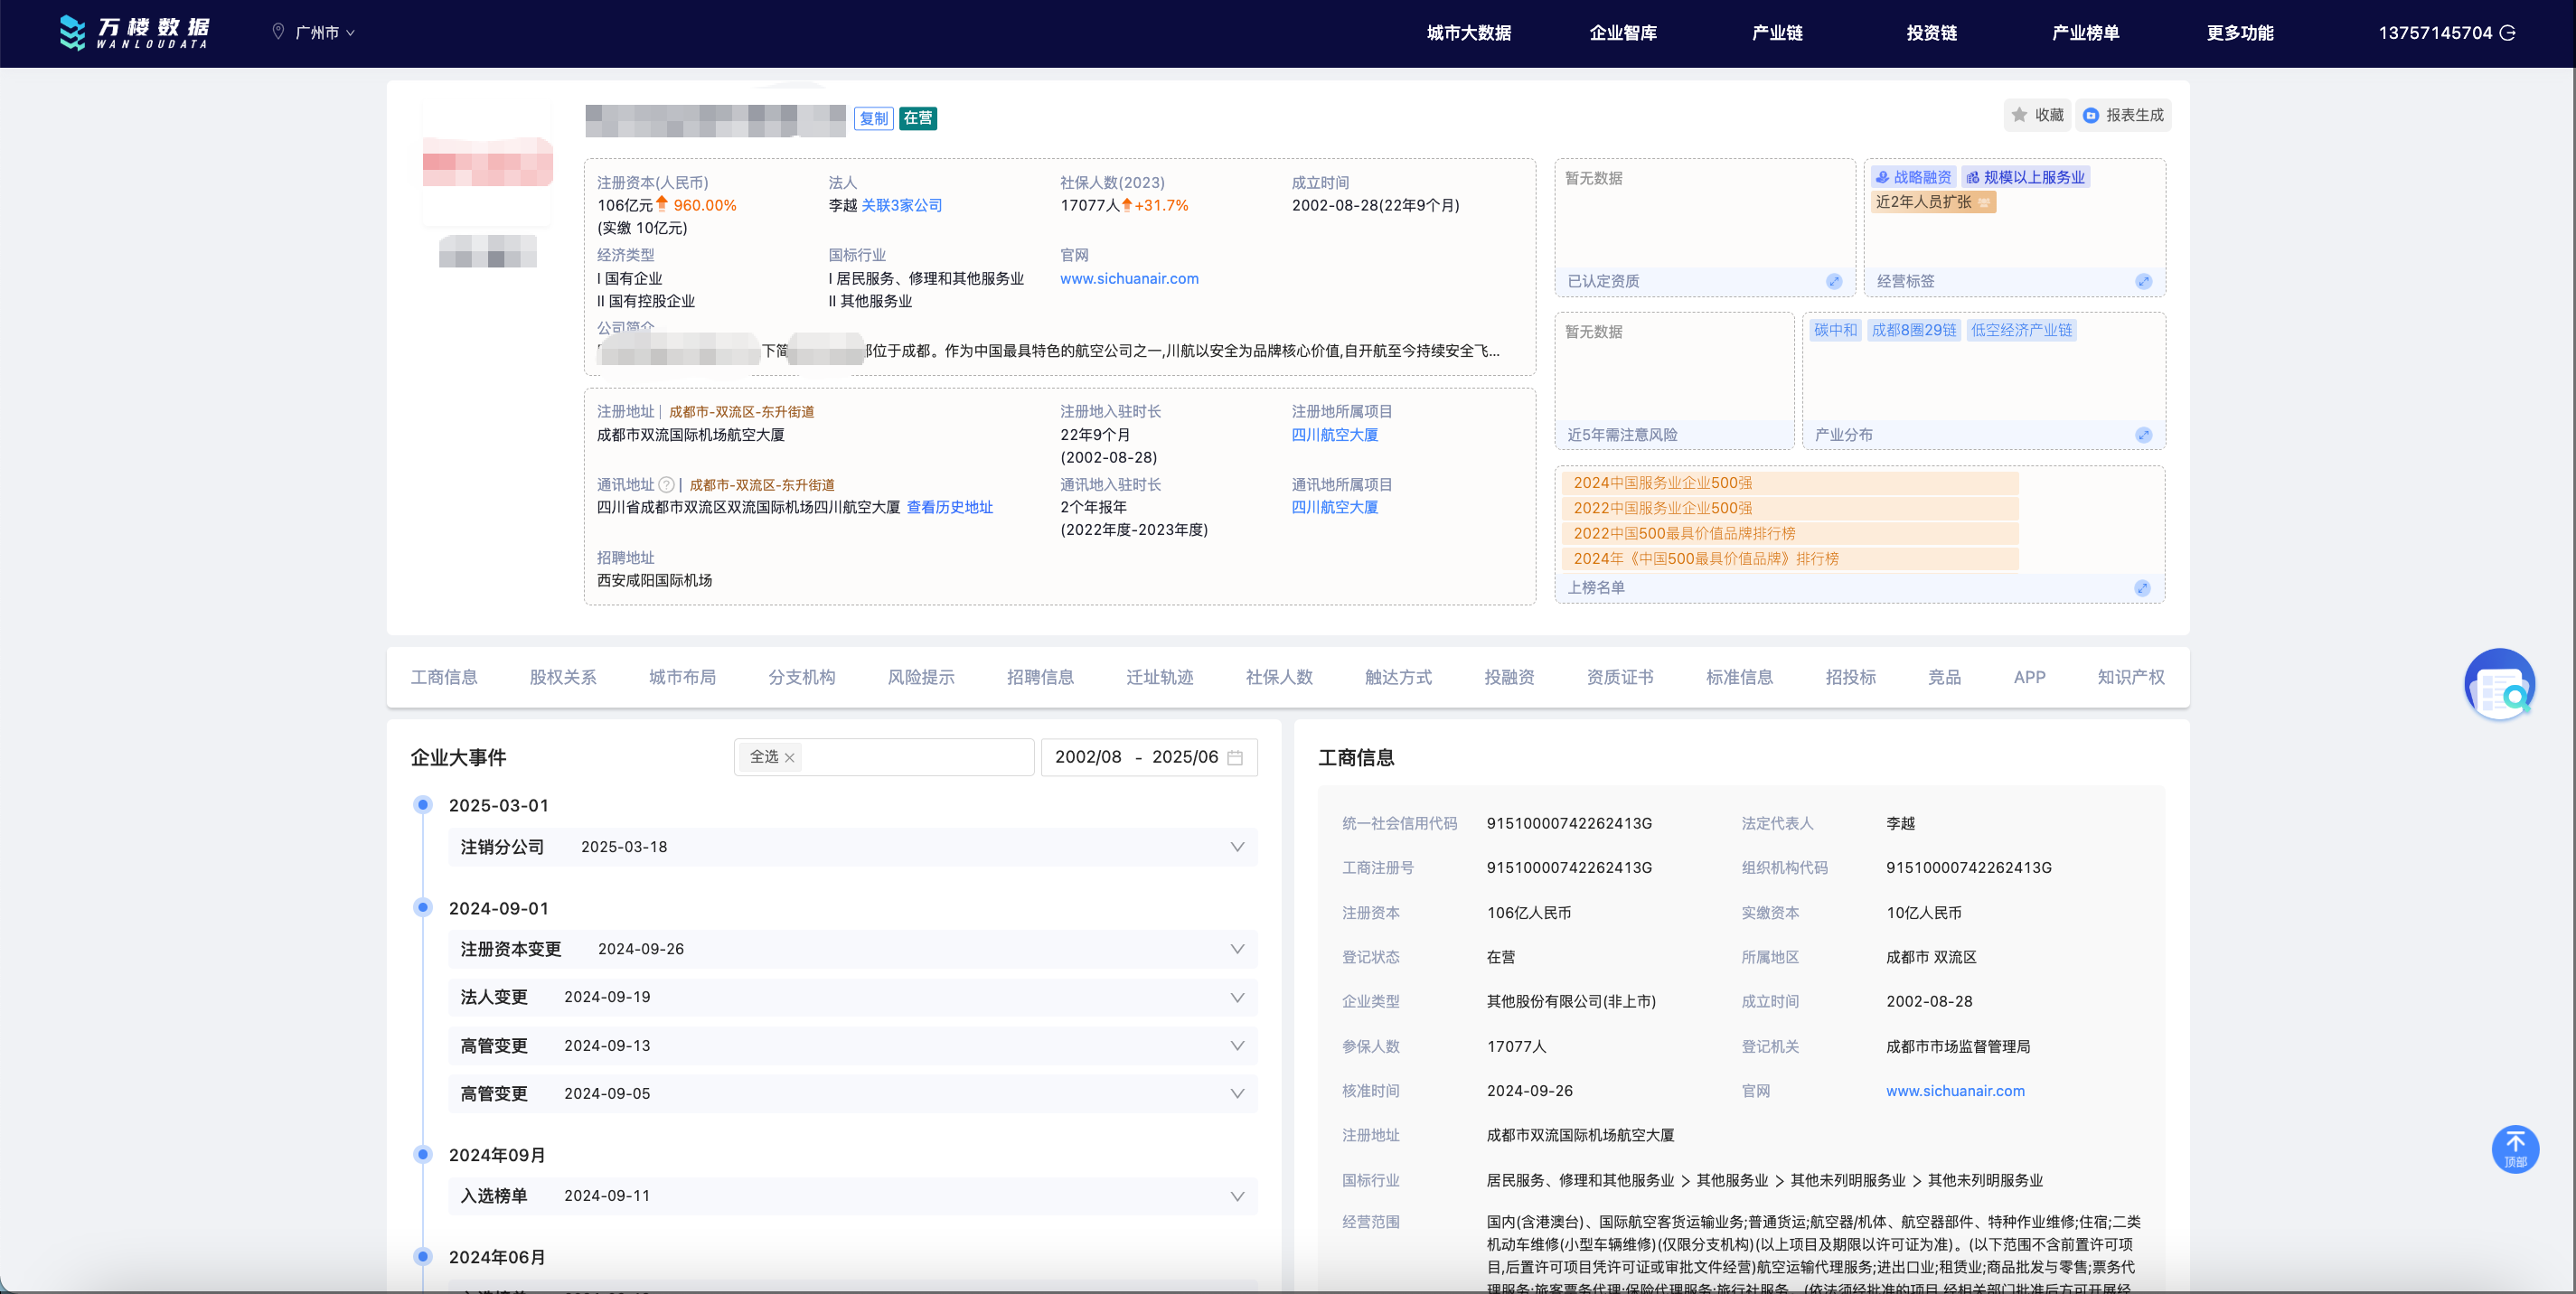Expand the 法人变更 event row
This screenshot has width=2576, height=1294.
point(1237,997)
